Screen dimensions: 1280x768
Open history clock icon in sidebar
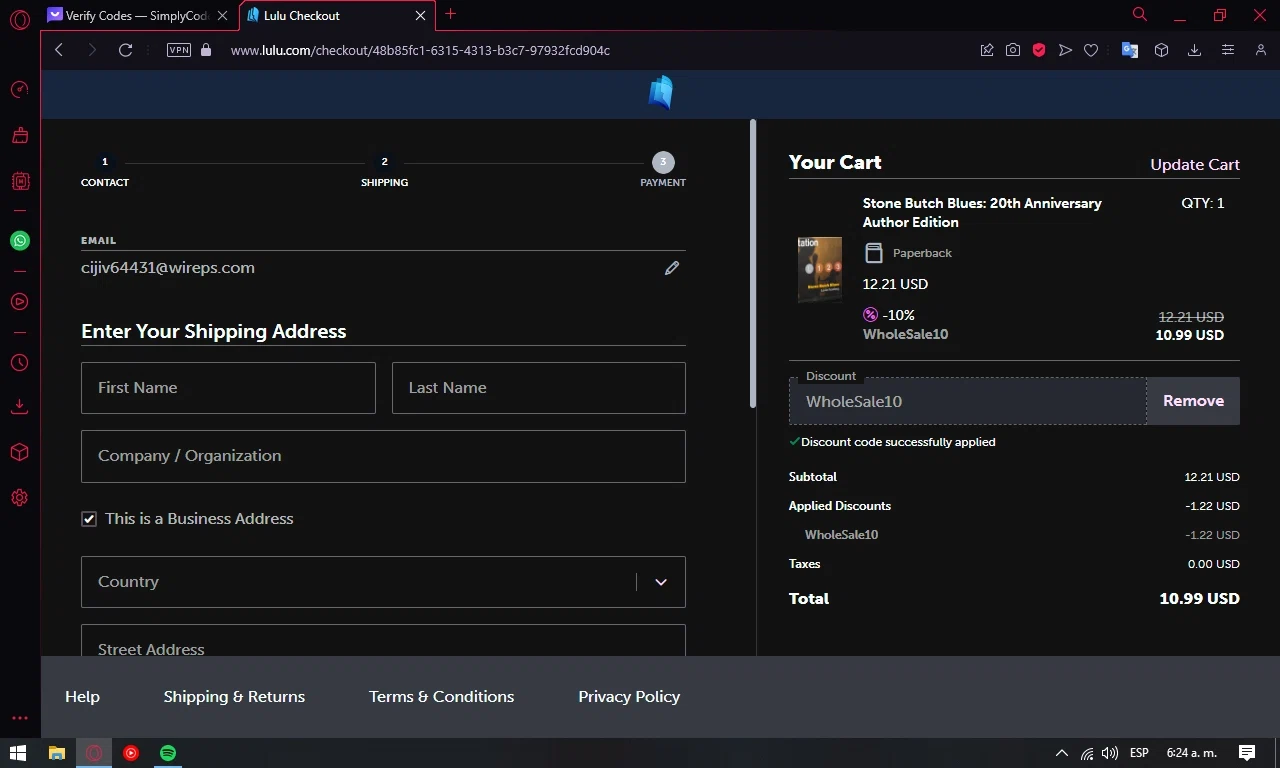pyautogui.click(x=20, y=363)
